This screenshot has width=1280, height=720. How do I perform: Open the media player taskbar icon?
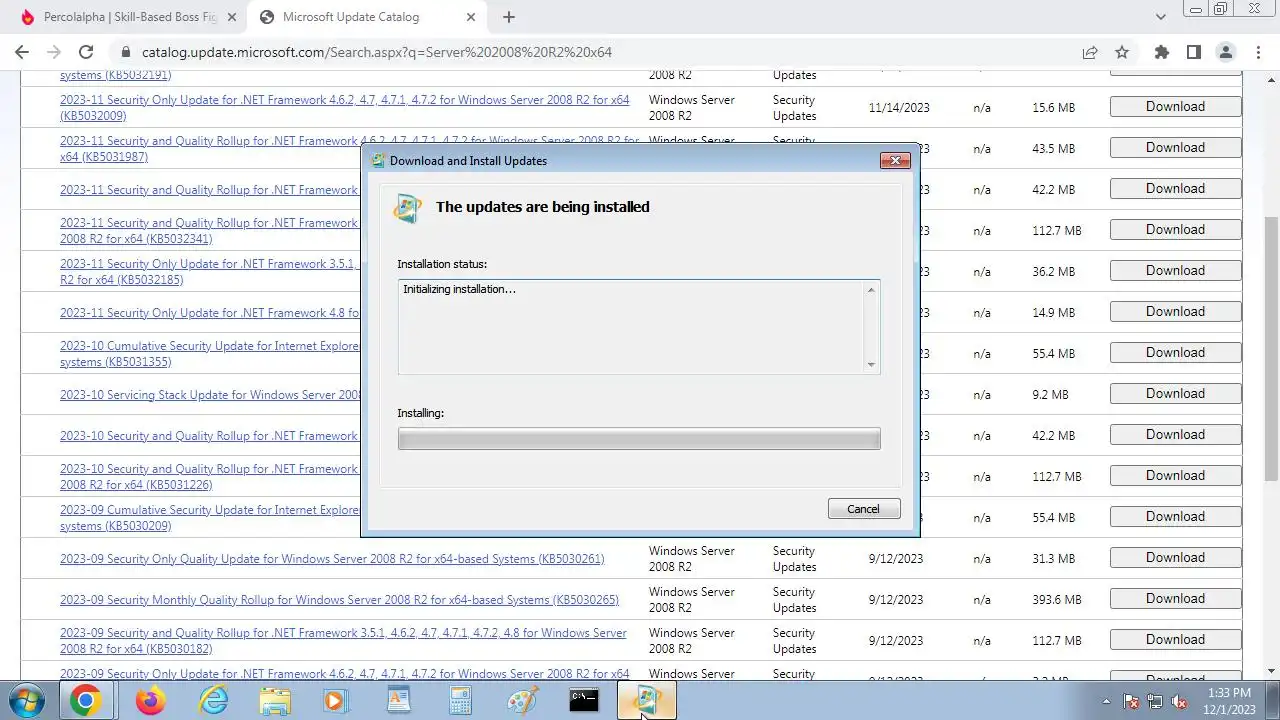click(336, 700)
